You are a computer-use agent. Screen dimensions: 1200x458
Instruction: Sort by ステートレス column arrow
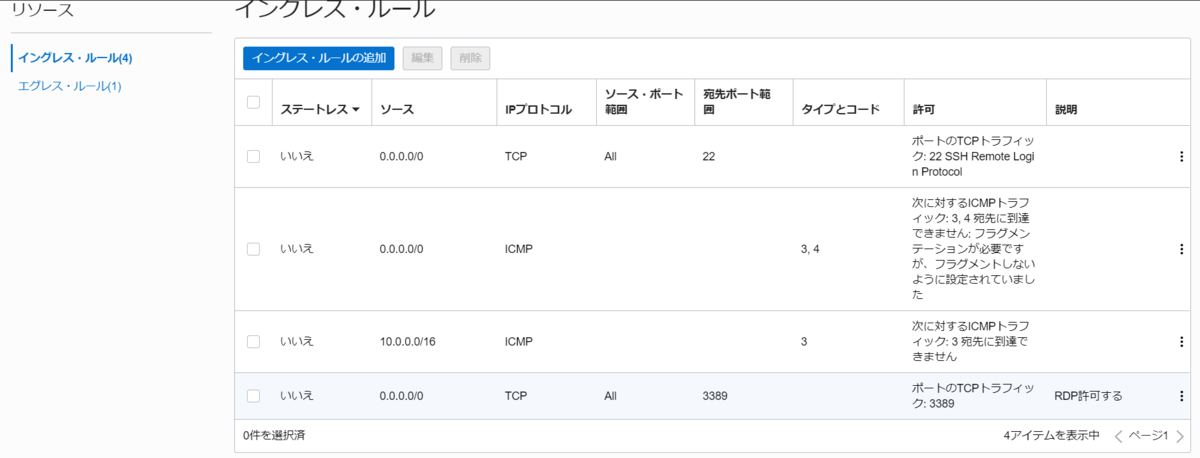click(356, 110)
